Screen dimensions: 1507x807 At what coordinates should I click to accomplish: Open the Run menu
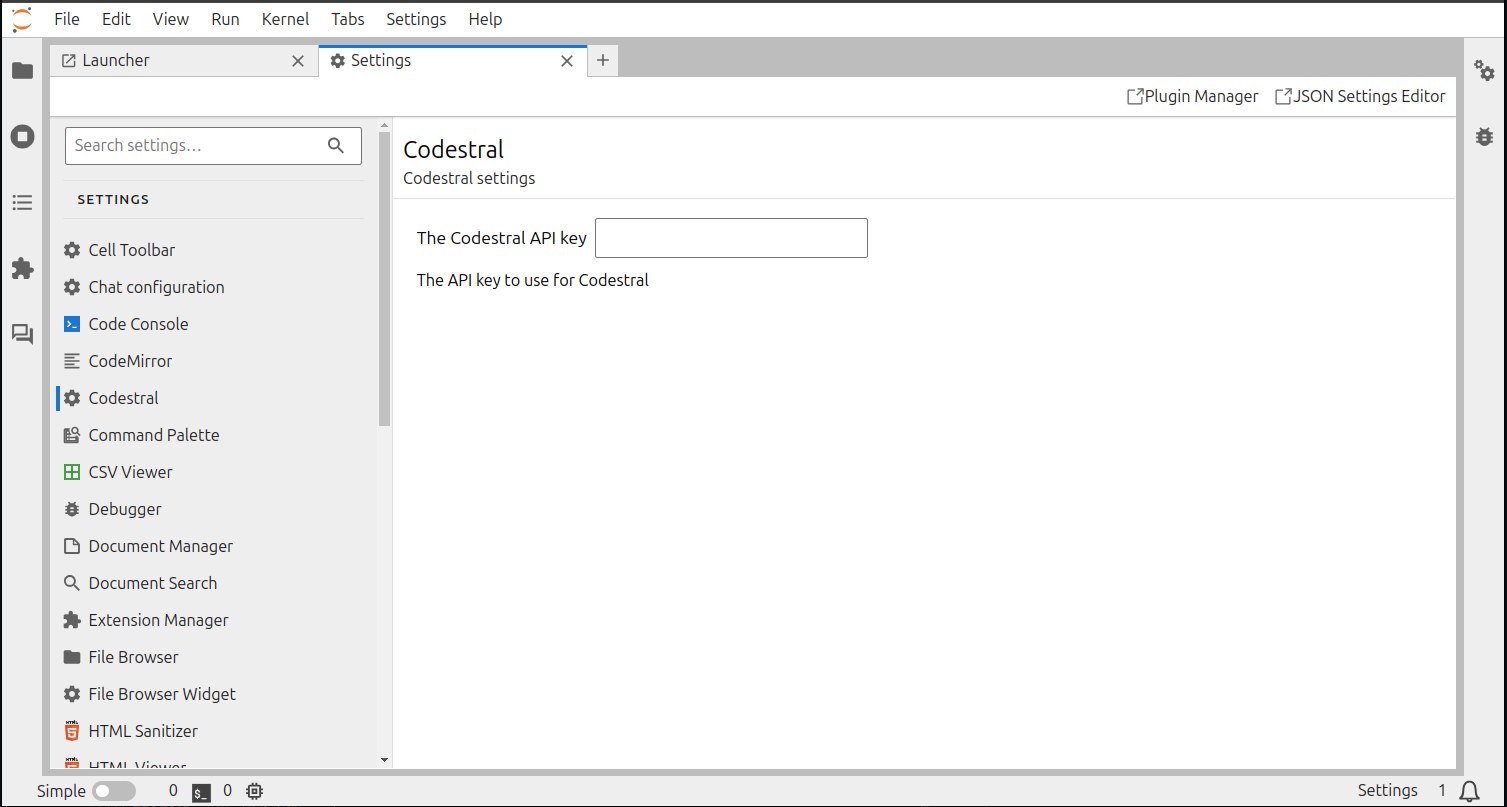[226, 19]
